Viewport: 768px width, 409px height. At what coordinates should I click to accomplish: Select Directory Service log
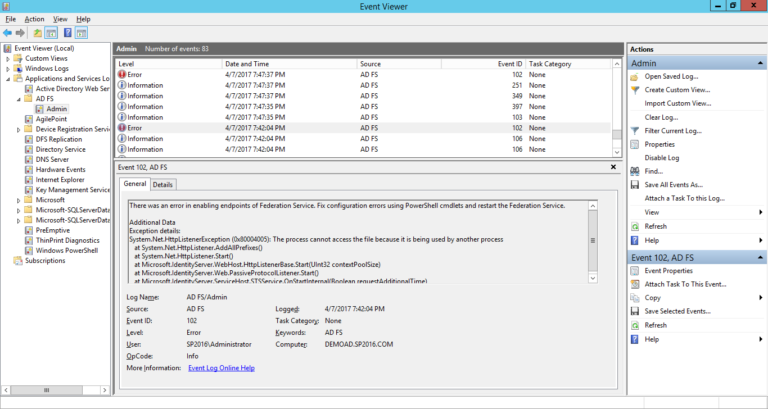click(60, 149)
